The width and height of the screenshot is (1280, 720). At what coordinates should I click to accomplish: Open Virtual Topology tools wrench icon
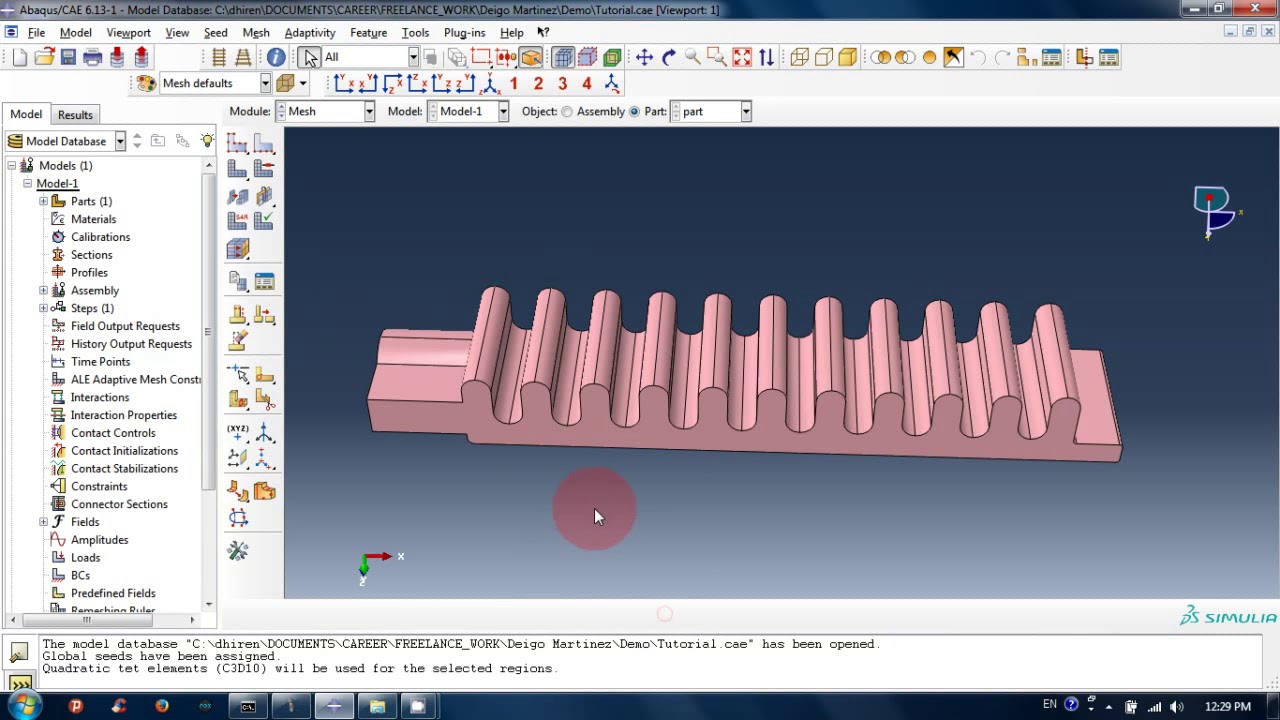237,551
